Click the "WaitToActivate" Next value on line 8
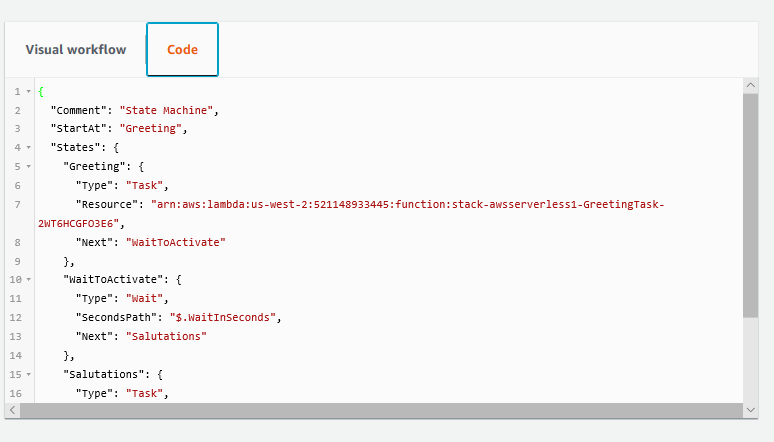This screenshot has height=442, width=774. tap(176, 242)
